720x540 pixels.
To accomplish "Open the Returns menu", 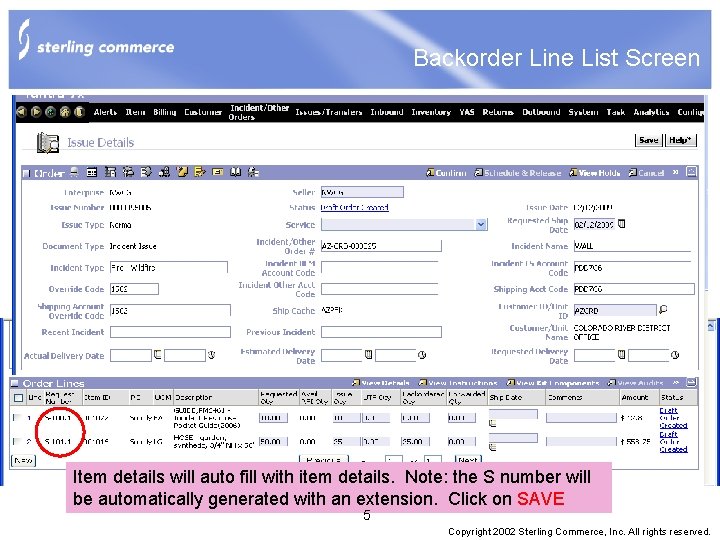I will click(498, 112).
